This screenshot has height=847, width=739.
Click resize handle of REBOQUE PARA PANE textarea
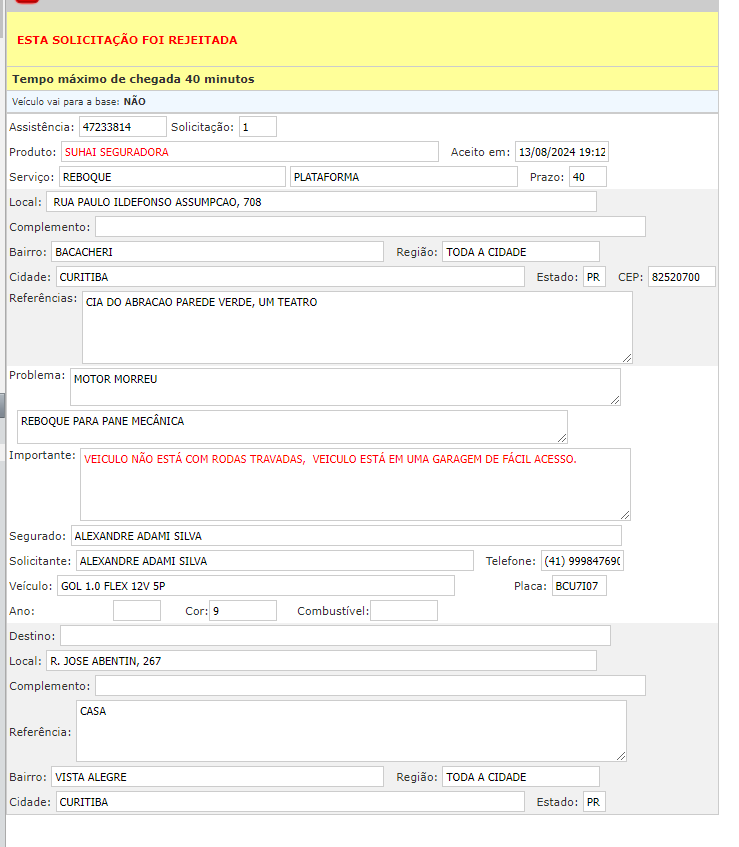click(561, 437)
